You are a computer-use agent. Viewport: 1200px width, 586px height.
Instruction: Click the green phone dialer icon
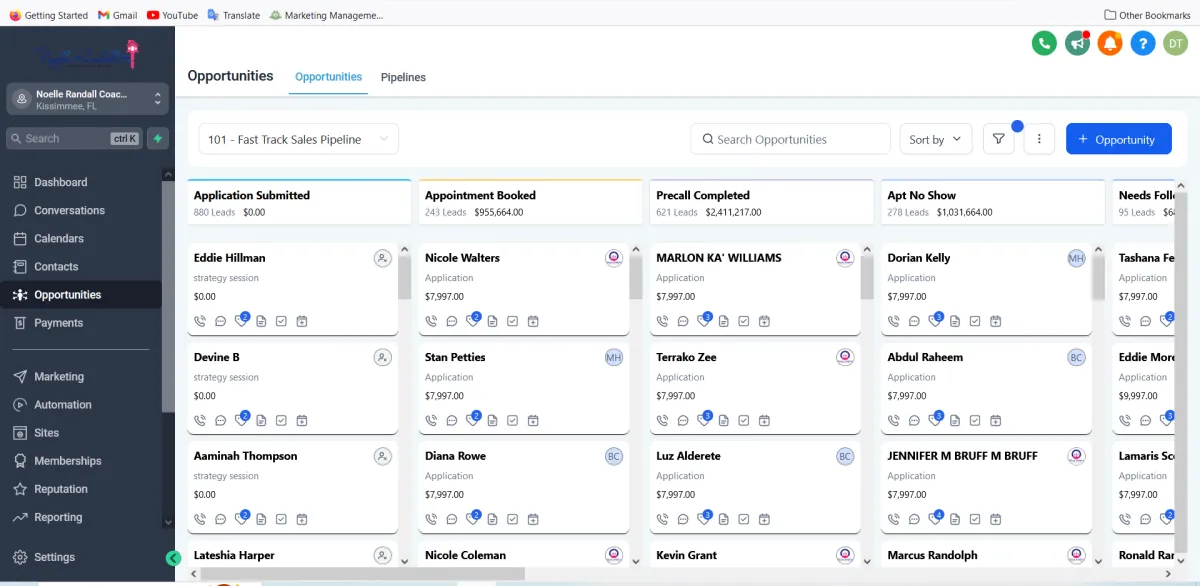(1044, 43)
